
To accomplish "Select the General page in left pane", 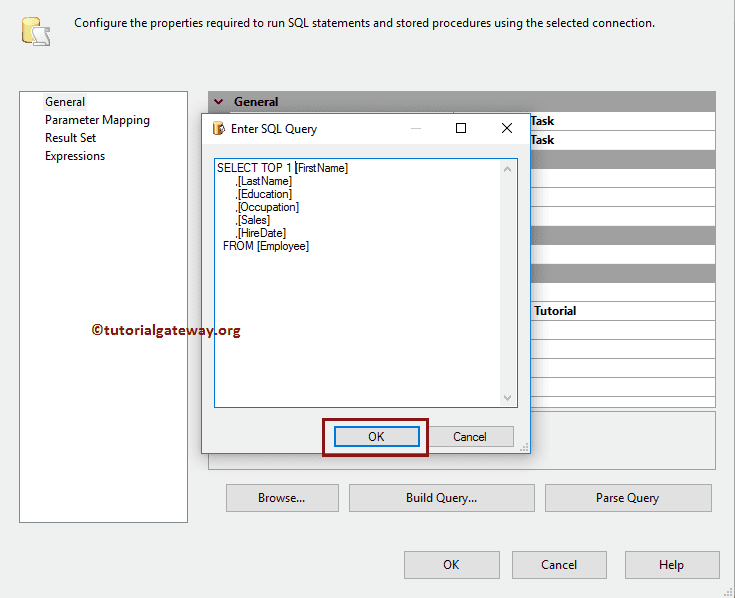I will [x=65, y=102].
